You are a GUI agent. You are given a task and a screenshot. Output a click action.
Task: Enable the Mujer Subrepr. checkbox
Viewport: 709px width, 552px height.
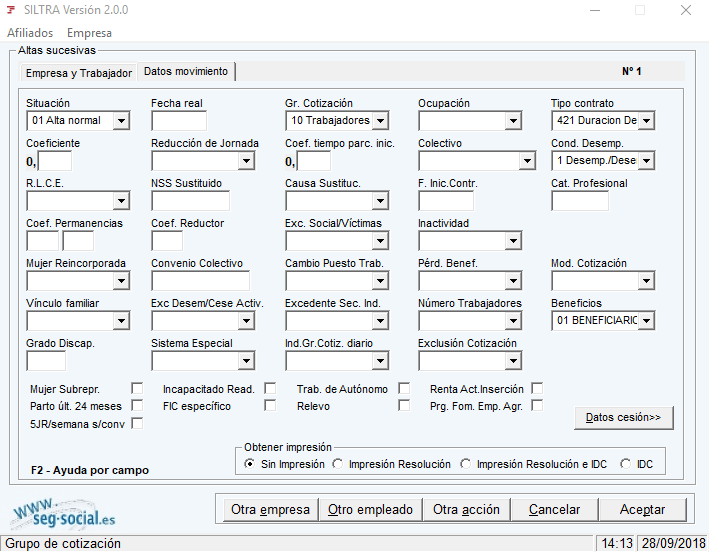137,388
